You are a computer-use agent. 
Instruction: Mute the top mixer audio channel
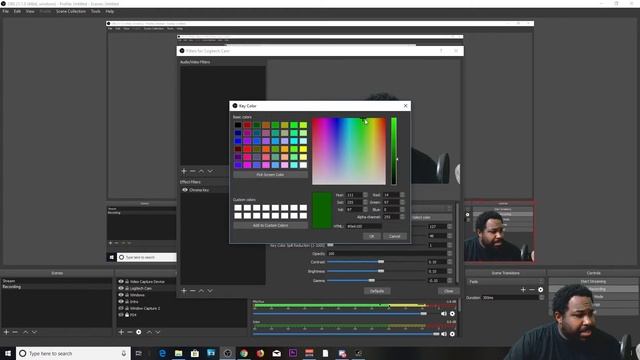[444, 313]
